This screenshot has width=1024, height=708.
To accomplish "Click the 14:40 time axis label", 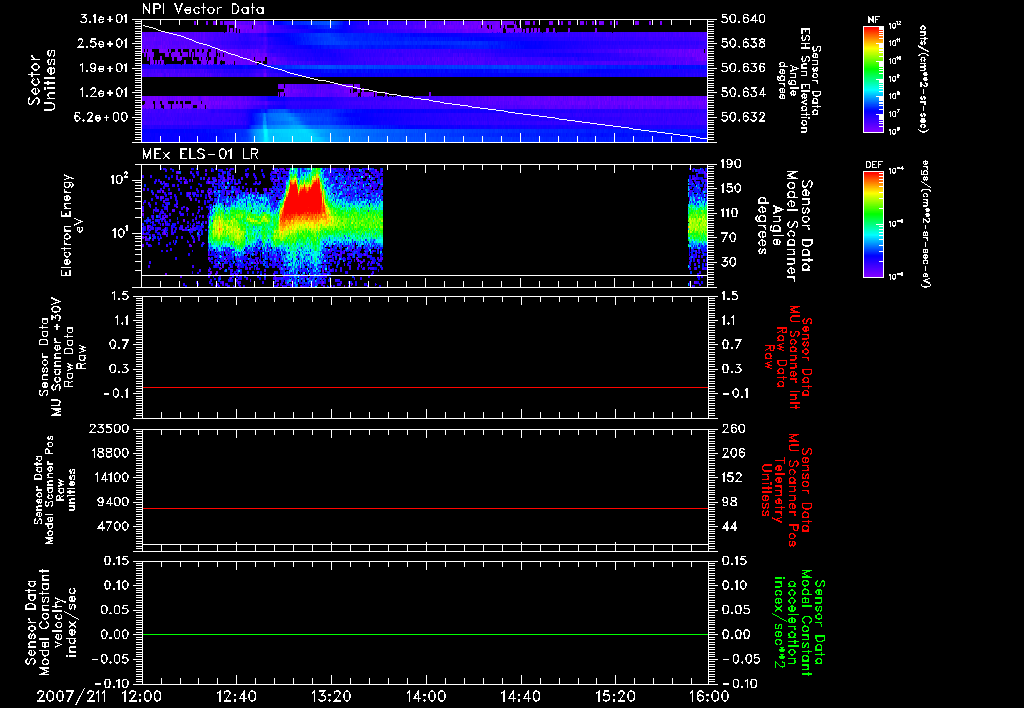I will pos(520,696).
